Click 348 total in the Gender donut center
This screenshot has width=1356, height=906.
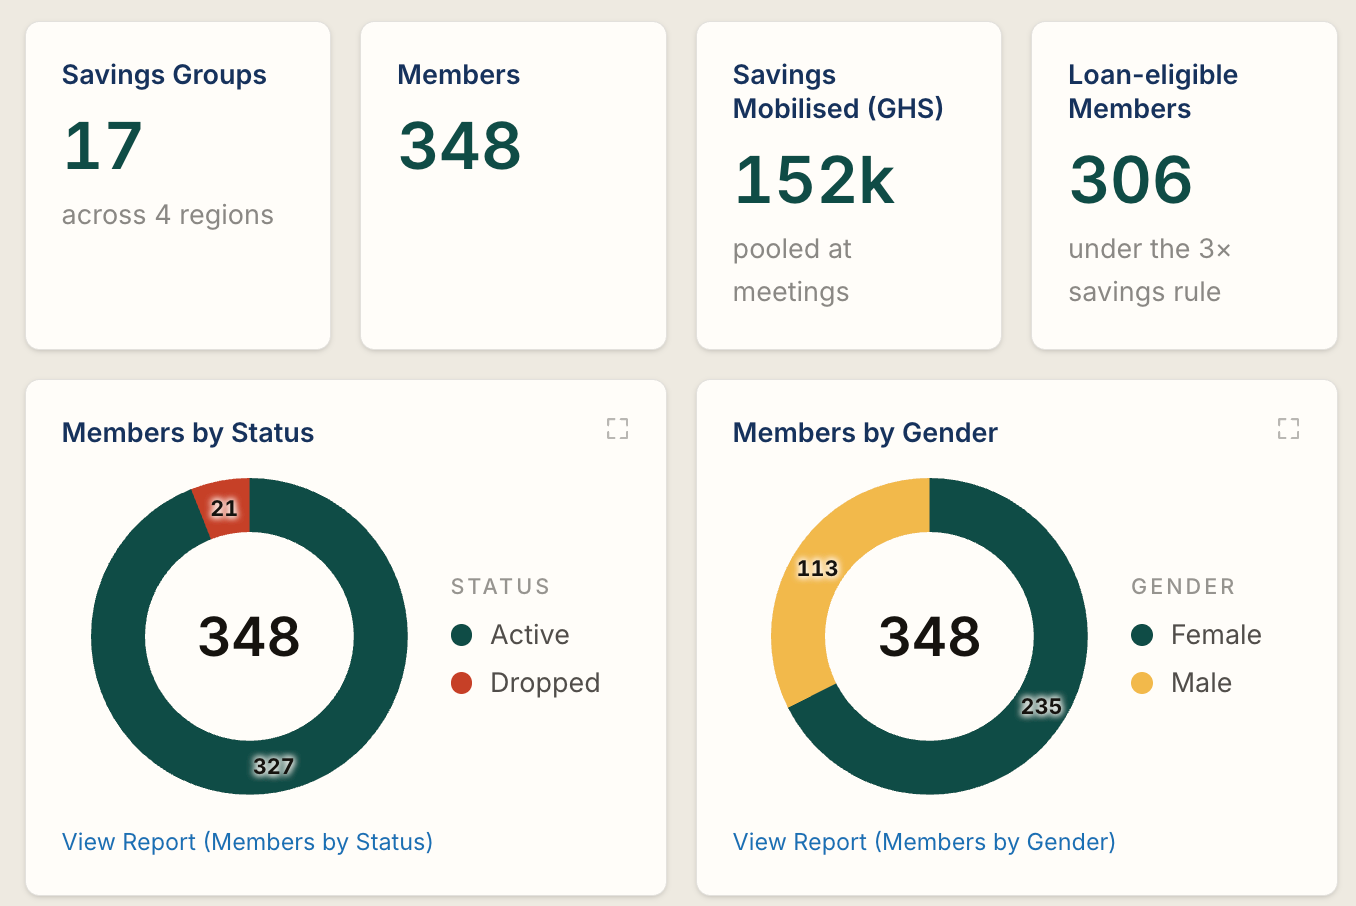[930, 637]
